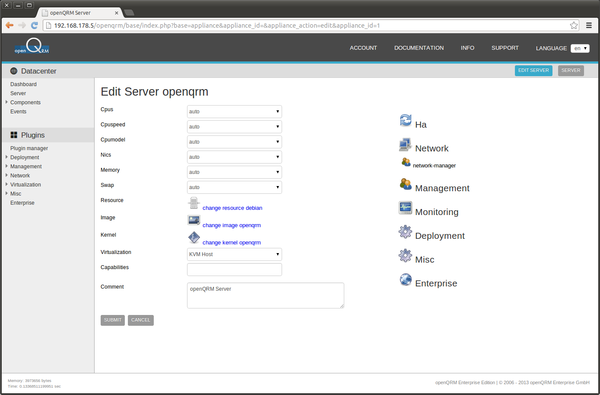Click change kernel openqrm link
Image resolution: width=600 pixels, height=395 pixels.
232,242
